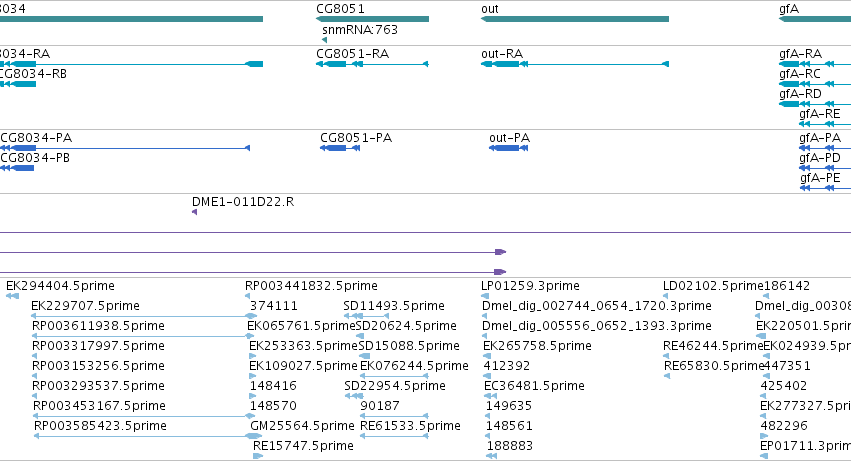Click the EK253363.5prime EST label

303,346
